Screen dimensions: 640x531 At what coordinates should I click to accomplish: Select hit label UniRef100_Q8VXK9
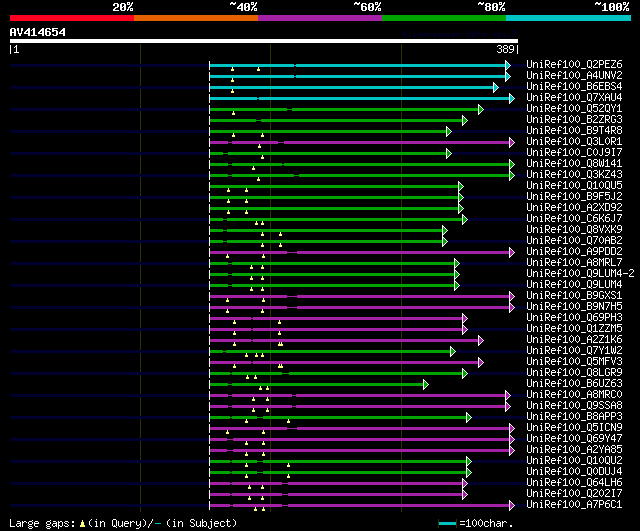[574, 230]
